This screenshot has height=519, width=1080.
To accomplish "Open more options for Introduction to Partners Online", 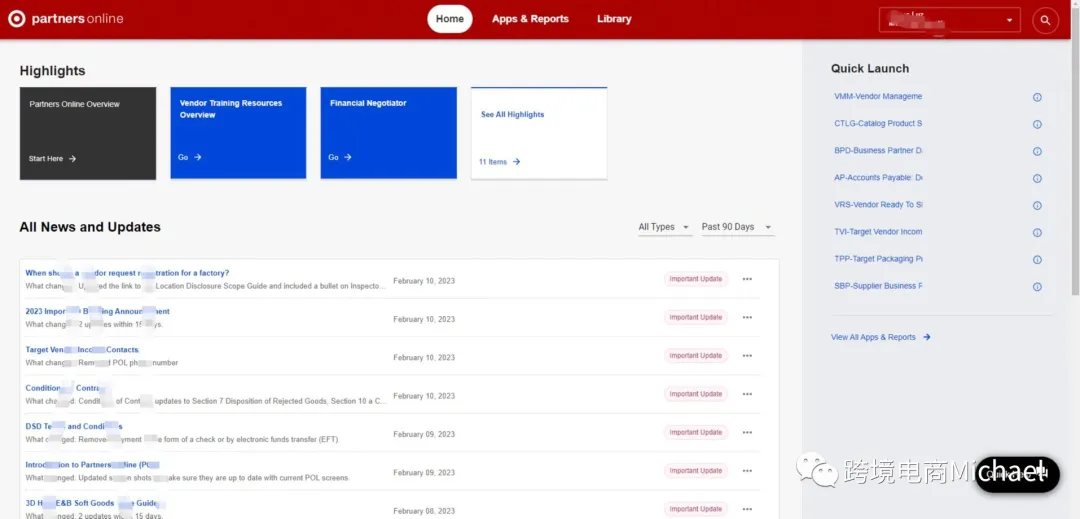I will (x=747, y=471).
